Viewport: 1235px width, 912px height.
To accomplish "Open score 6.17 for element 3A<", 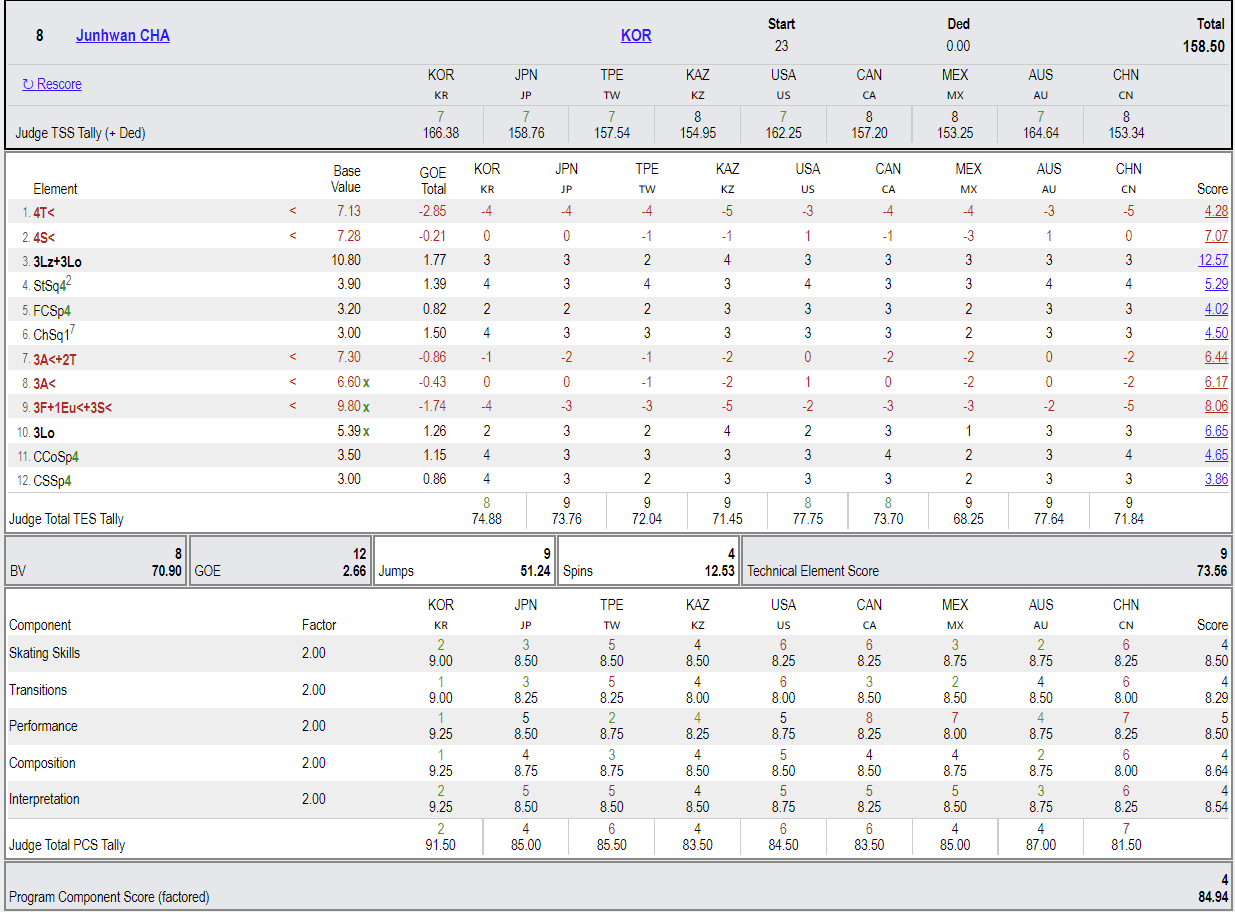I will point(1216,382).
